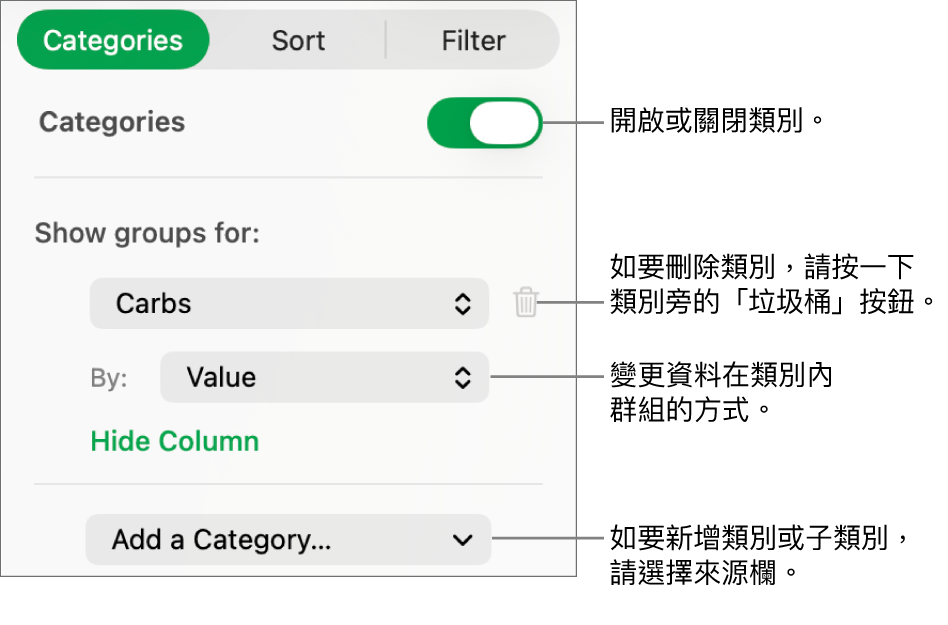Select the Categories tab
The width and height of the screenshot is (948, 625).
pyautogui.click(x=113, y=41)
